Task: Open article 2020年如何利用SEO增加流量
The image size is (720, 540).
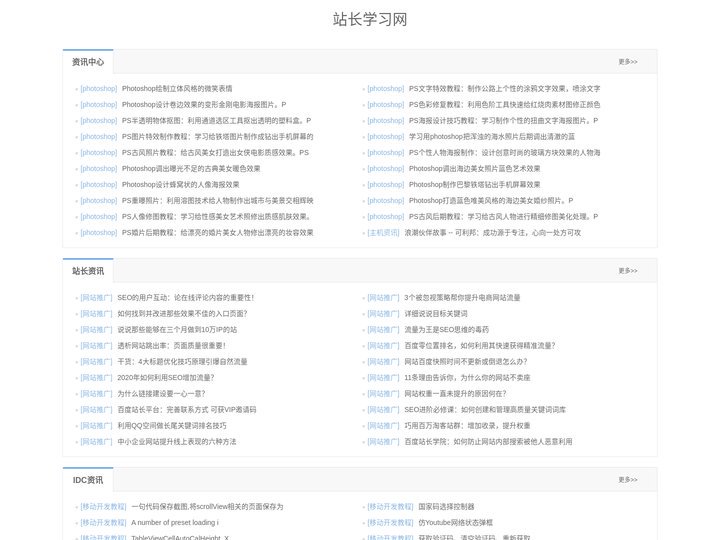Action: (166, 378)
